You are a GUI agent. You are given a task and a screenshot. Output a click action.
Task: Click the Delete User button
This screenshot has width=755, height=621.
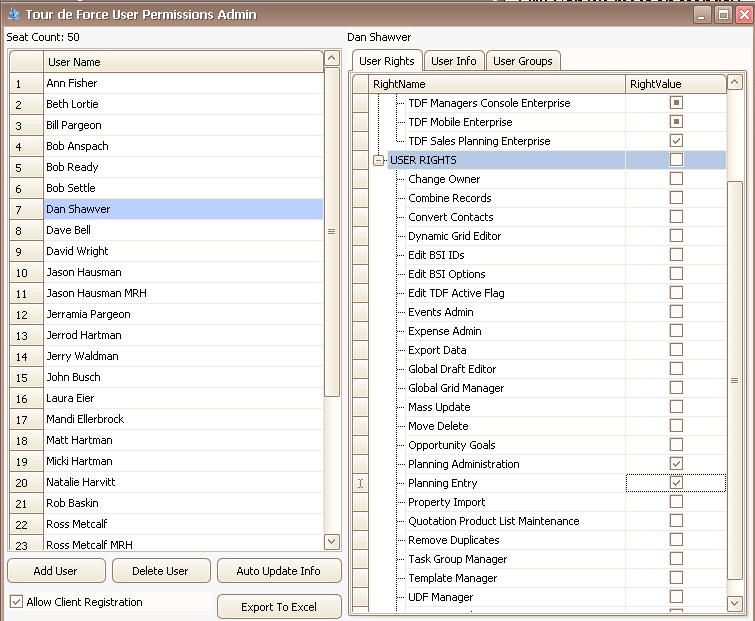[x=161, y=571]
